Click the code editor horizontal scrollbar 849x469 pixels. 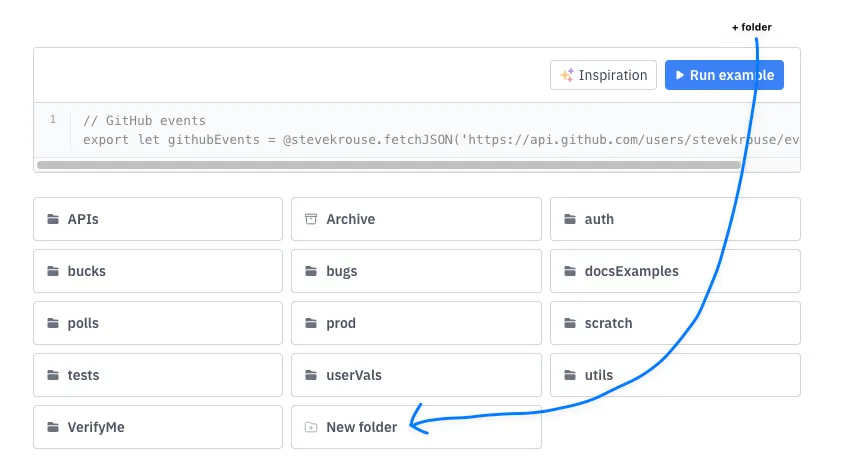pyautogui.click(x=388, y=164)
